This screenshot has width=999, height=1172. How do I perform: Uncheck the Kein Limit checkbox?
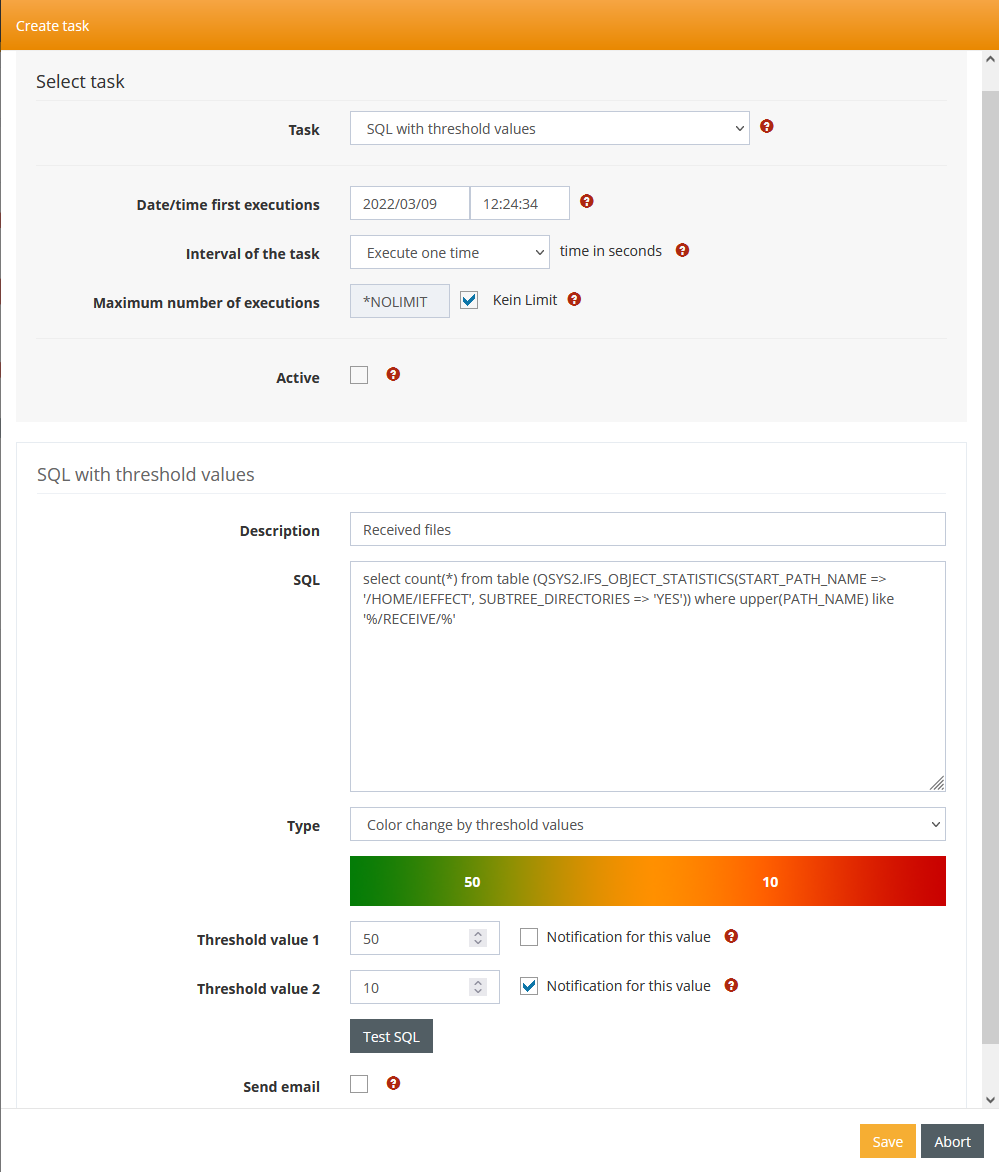pyautogui.click(x=469, y=300)
